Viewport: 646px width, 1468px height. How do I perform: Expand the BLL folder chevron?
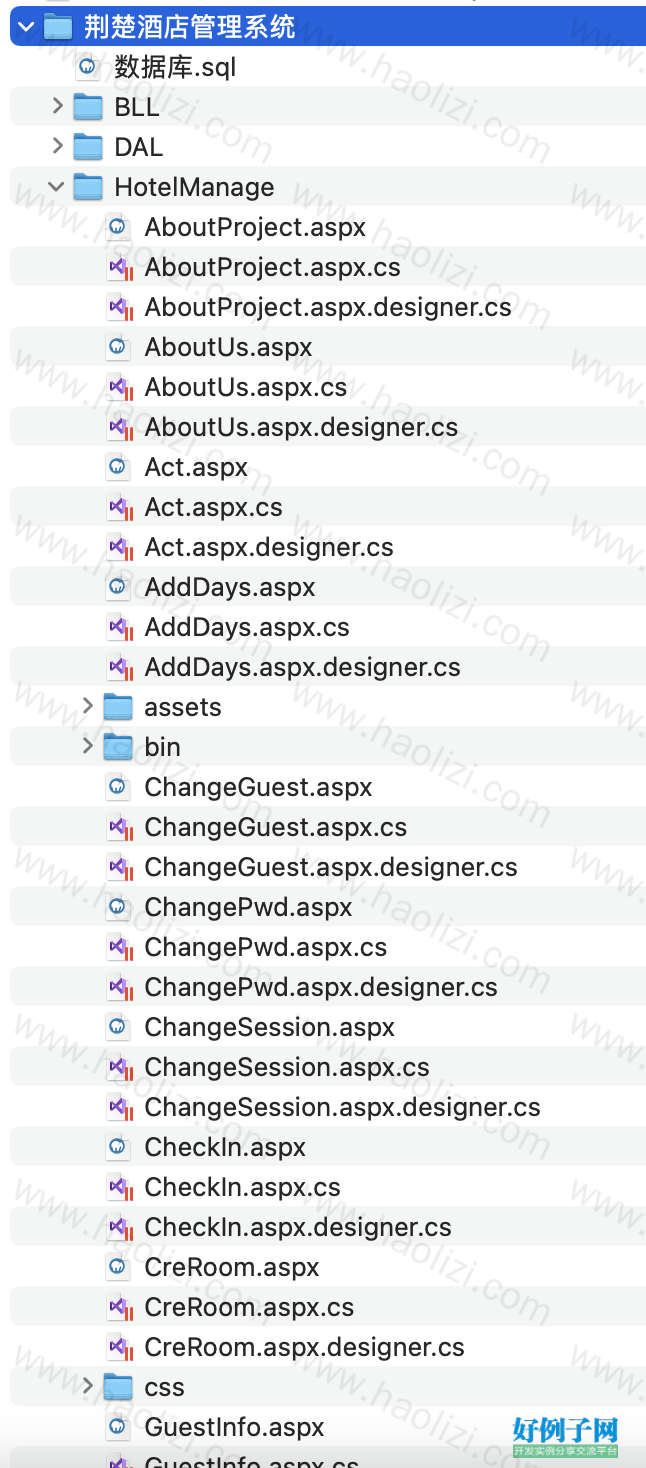coord(57,107)
